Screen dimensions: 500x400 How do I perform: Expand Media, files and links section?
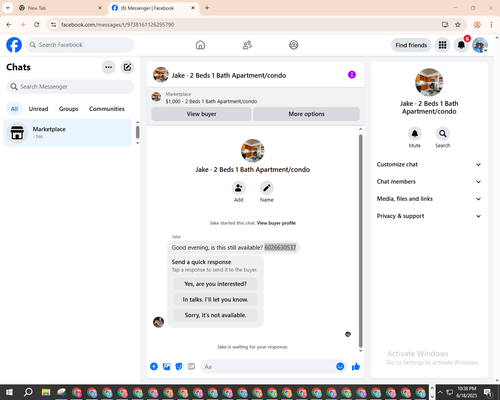(429, 199)
